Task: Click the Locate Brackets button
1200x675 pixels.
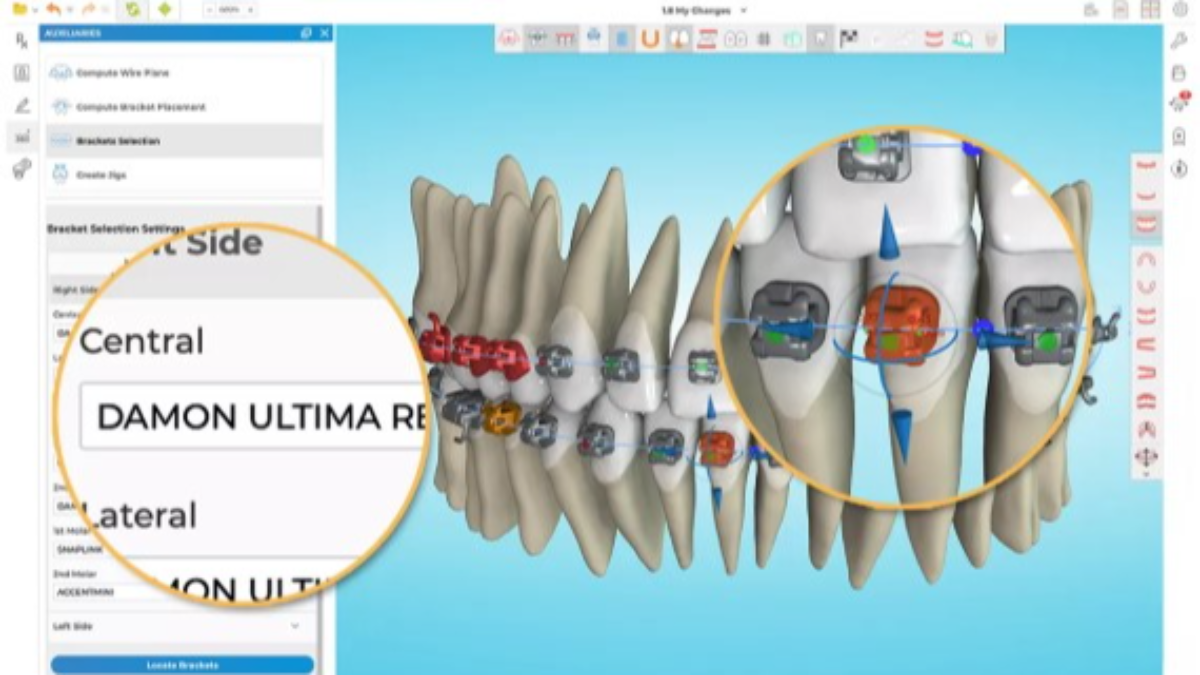Action: coord(182,665)
